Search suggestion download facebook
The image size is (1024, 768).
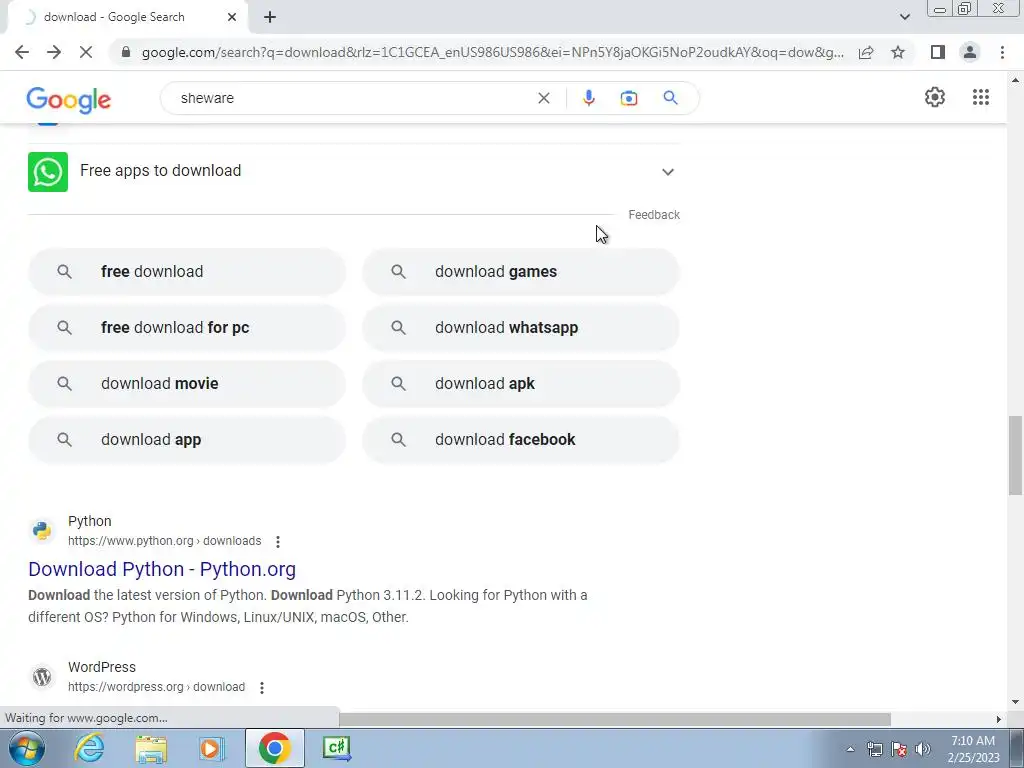[521, 440]
